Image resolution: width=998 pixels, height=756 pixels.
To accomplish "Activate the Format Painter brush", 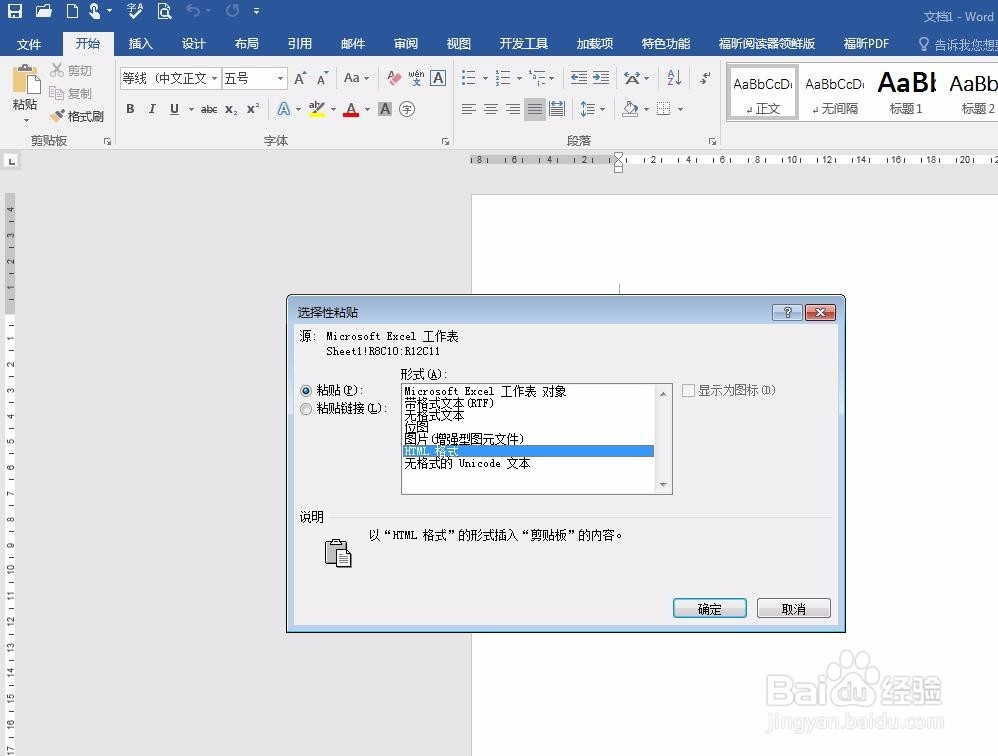I will pos(77,116).
